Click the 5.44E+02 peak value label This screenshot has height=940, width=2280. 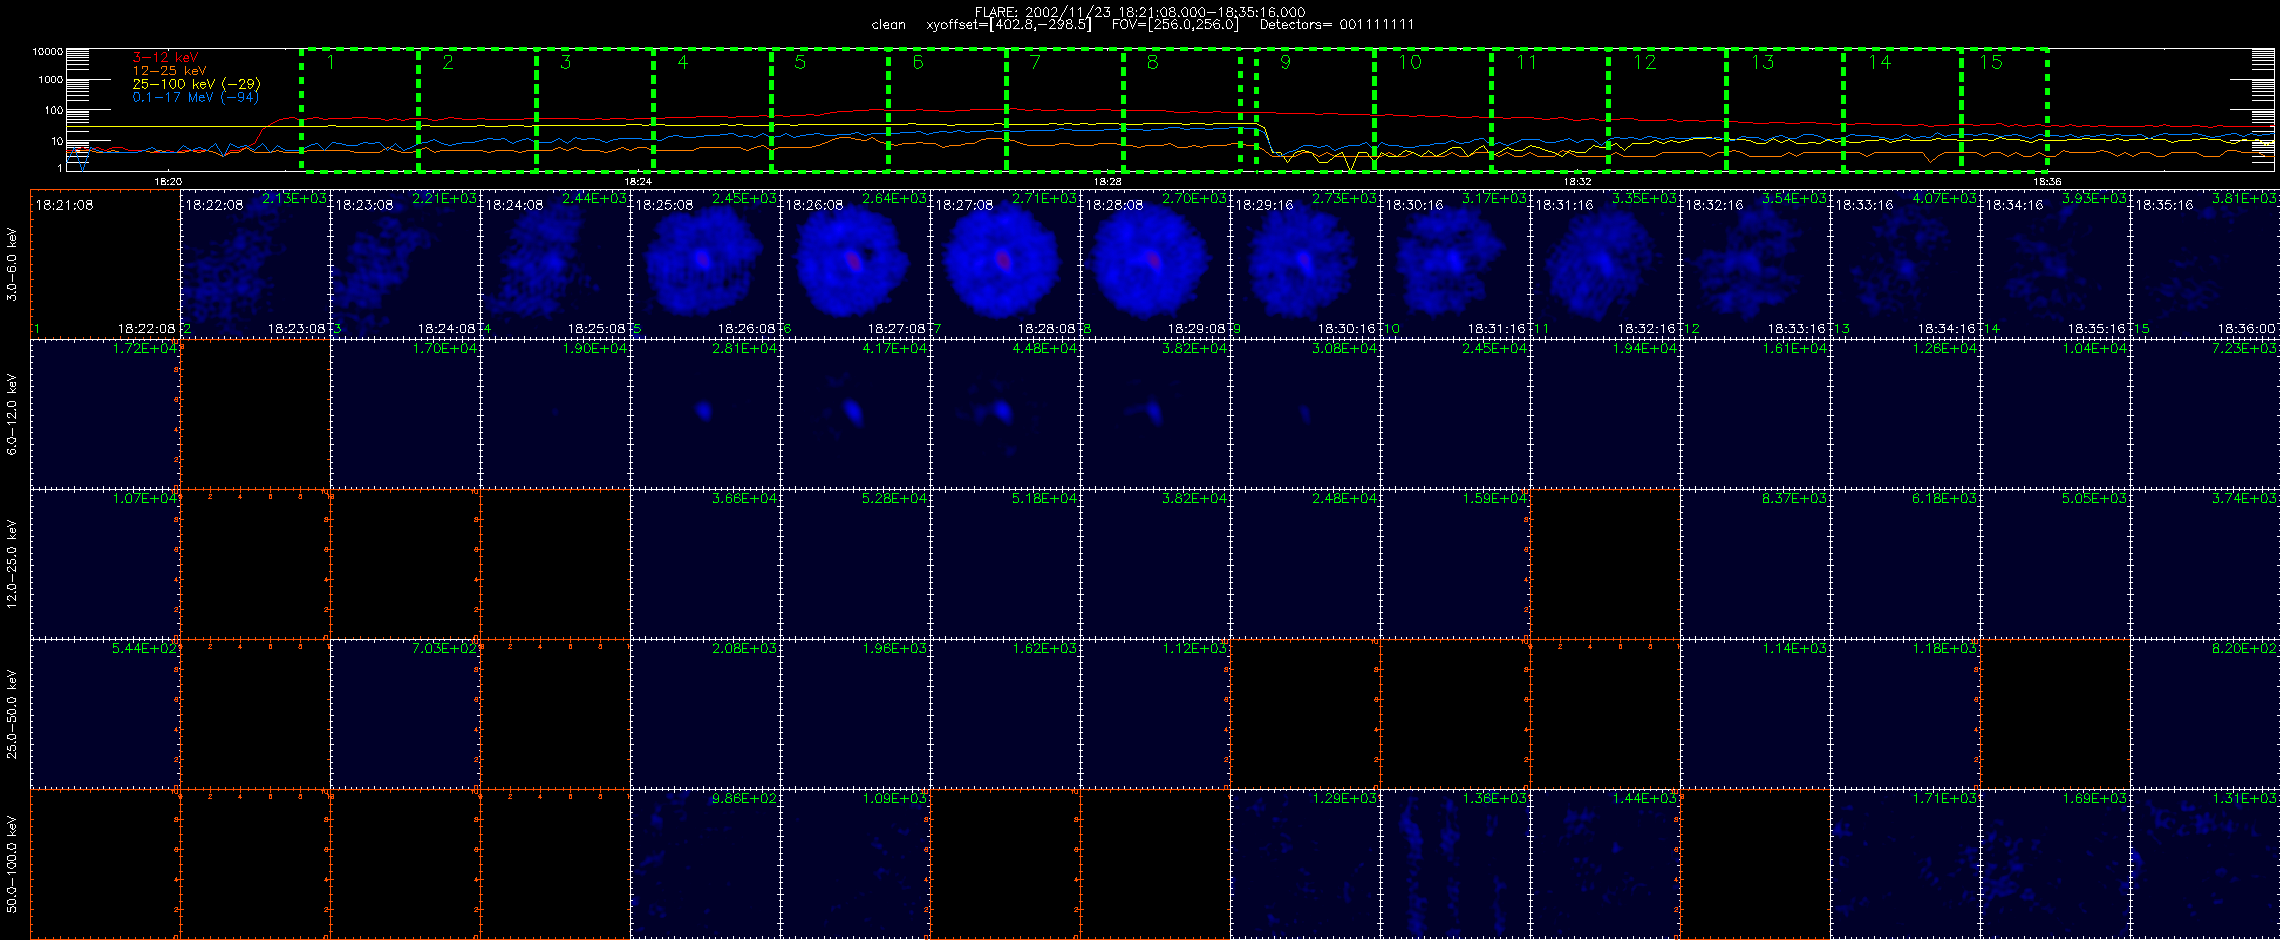click(x=144, y=648)
